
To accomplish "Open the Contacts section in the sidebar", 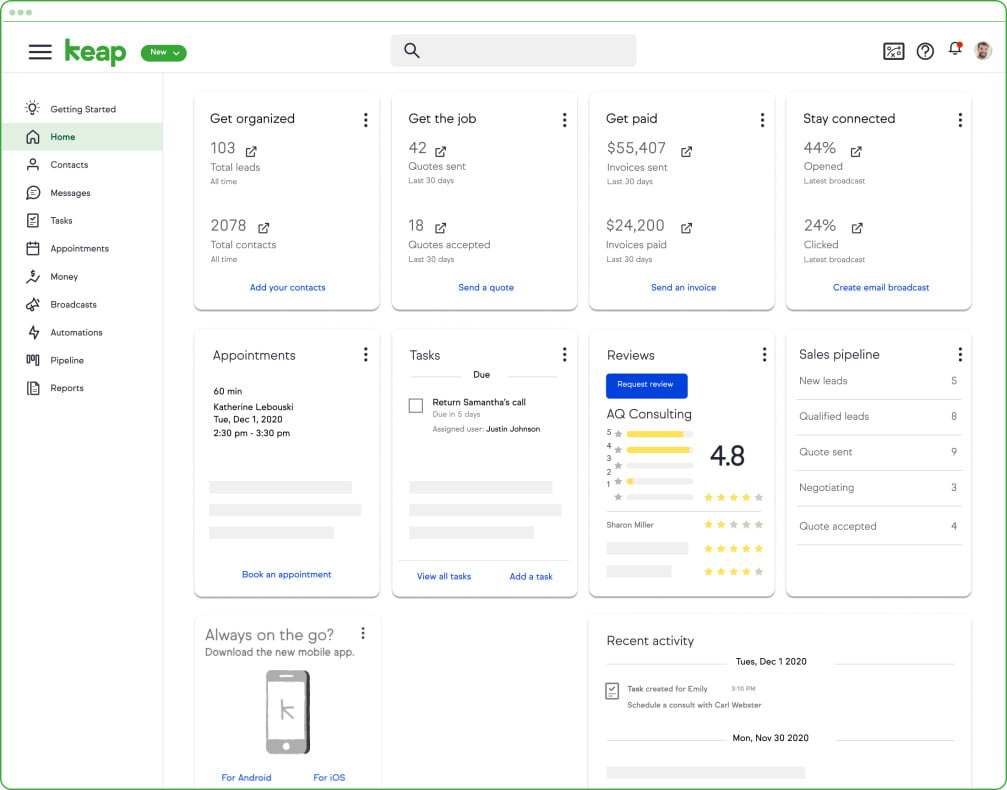I will pos(67,164).
